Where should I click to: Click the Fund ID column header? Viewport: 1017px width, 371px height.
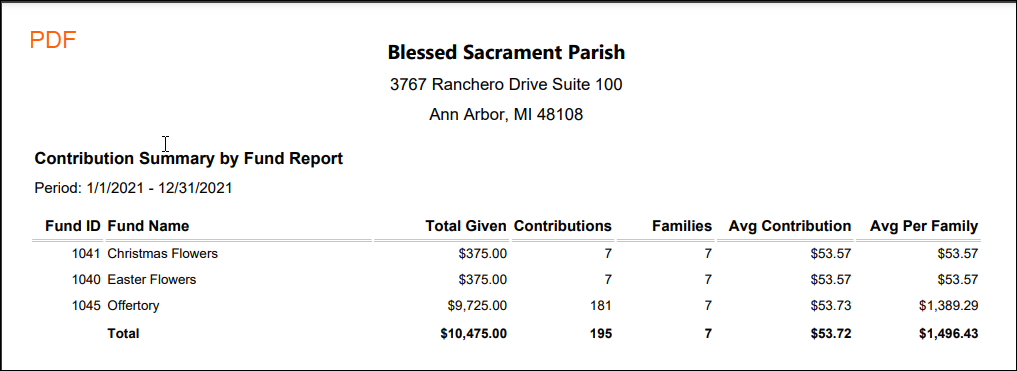coord(73,226)
